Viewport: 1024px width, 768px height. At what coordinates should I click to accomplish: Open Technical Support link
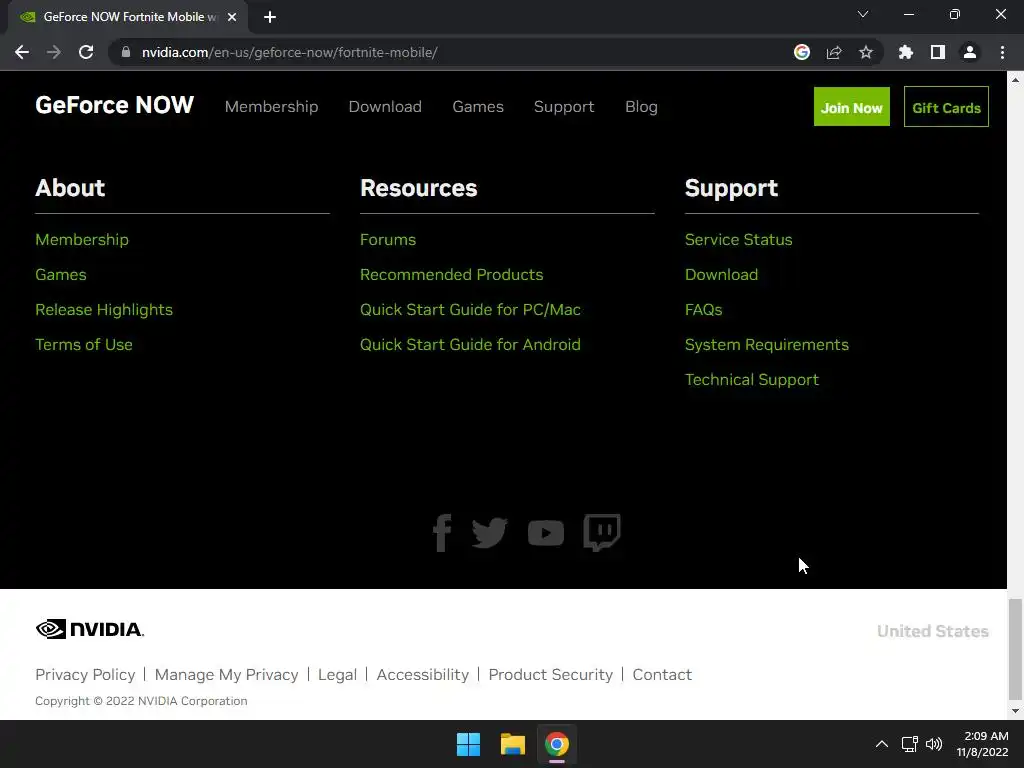(x=752, y=380)
